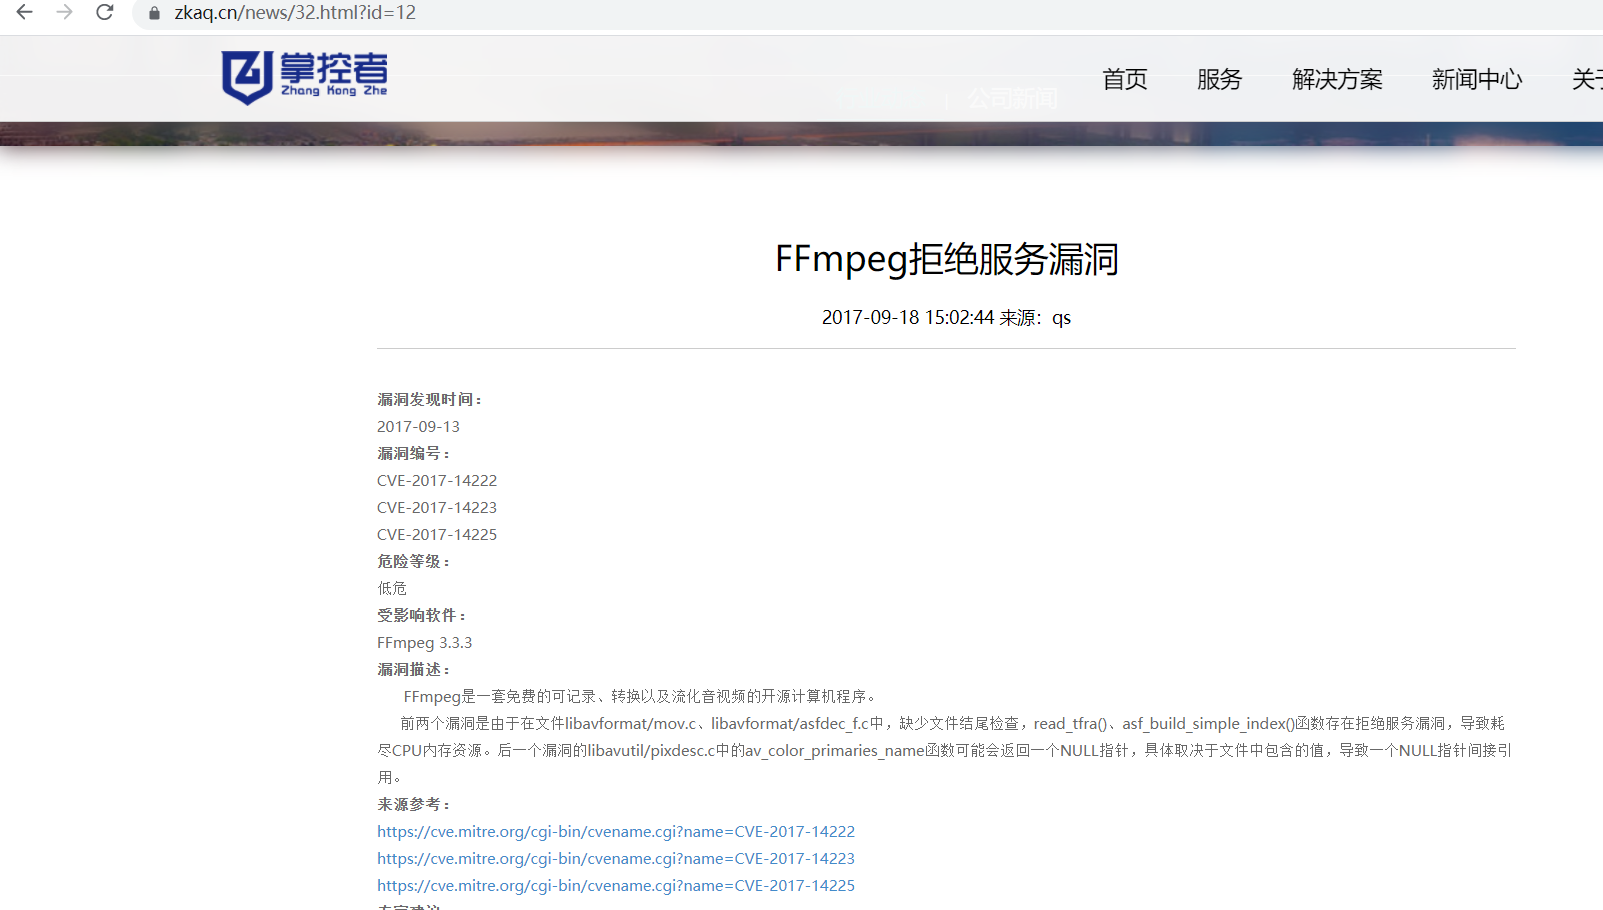
Task: Click the risk level value 低危
Action: click(392, 588)
